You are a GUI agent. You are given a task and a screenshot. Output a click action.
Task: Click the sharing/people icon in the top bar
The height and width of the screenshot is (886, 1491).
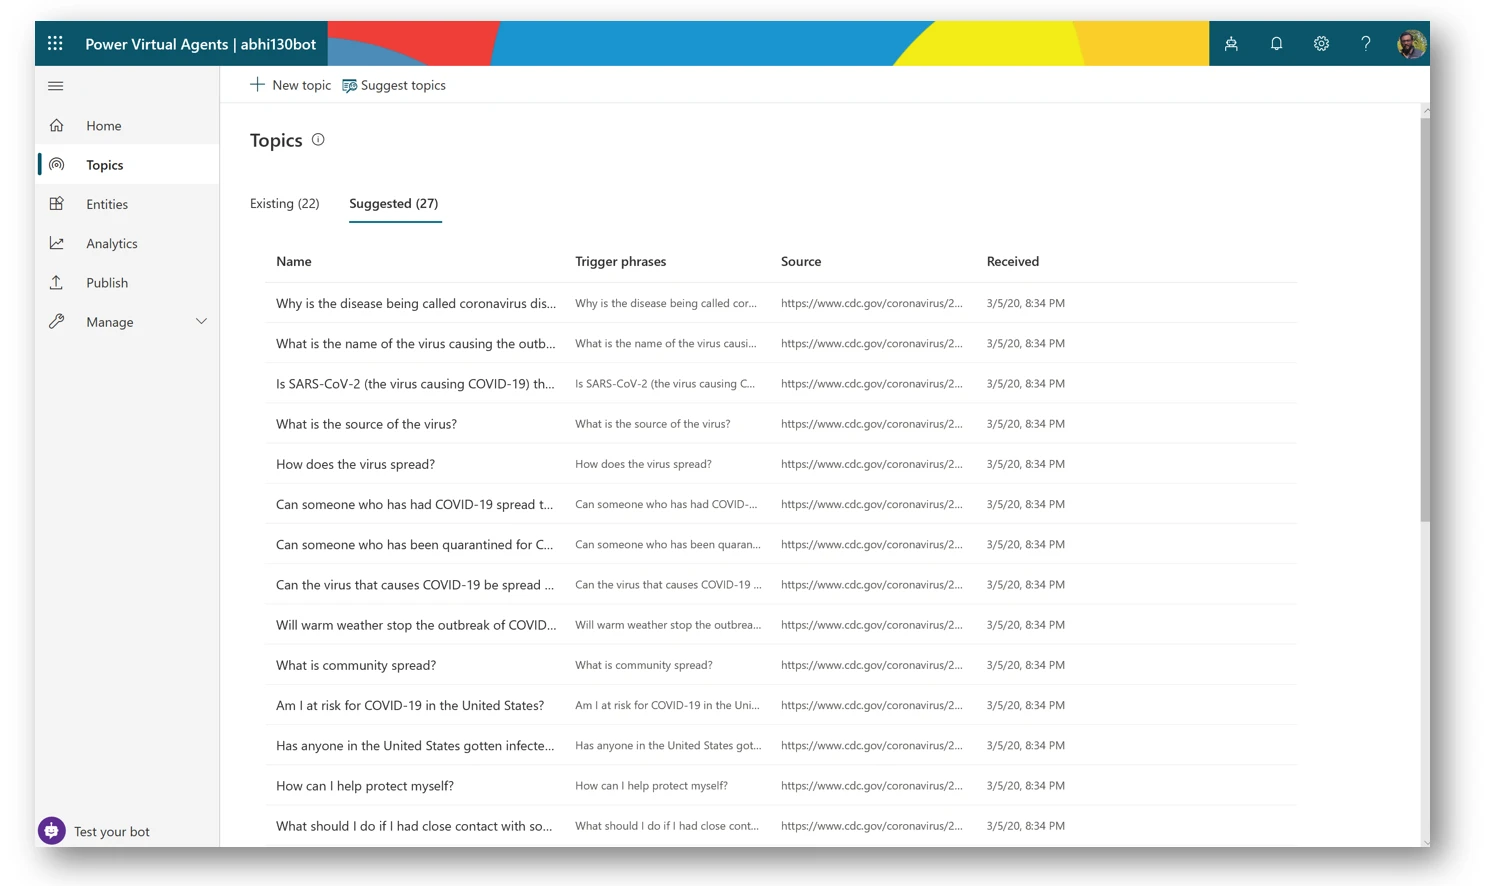[1231, 43]
